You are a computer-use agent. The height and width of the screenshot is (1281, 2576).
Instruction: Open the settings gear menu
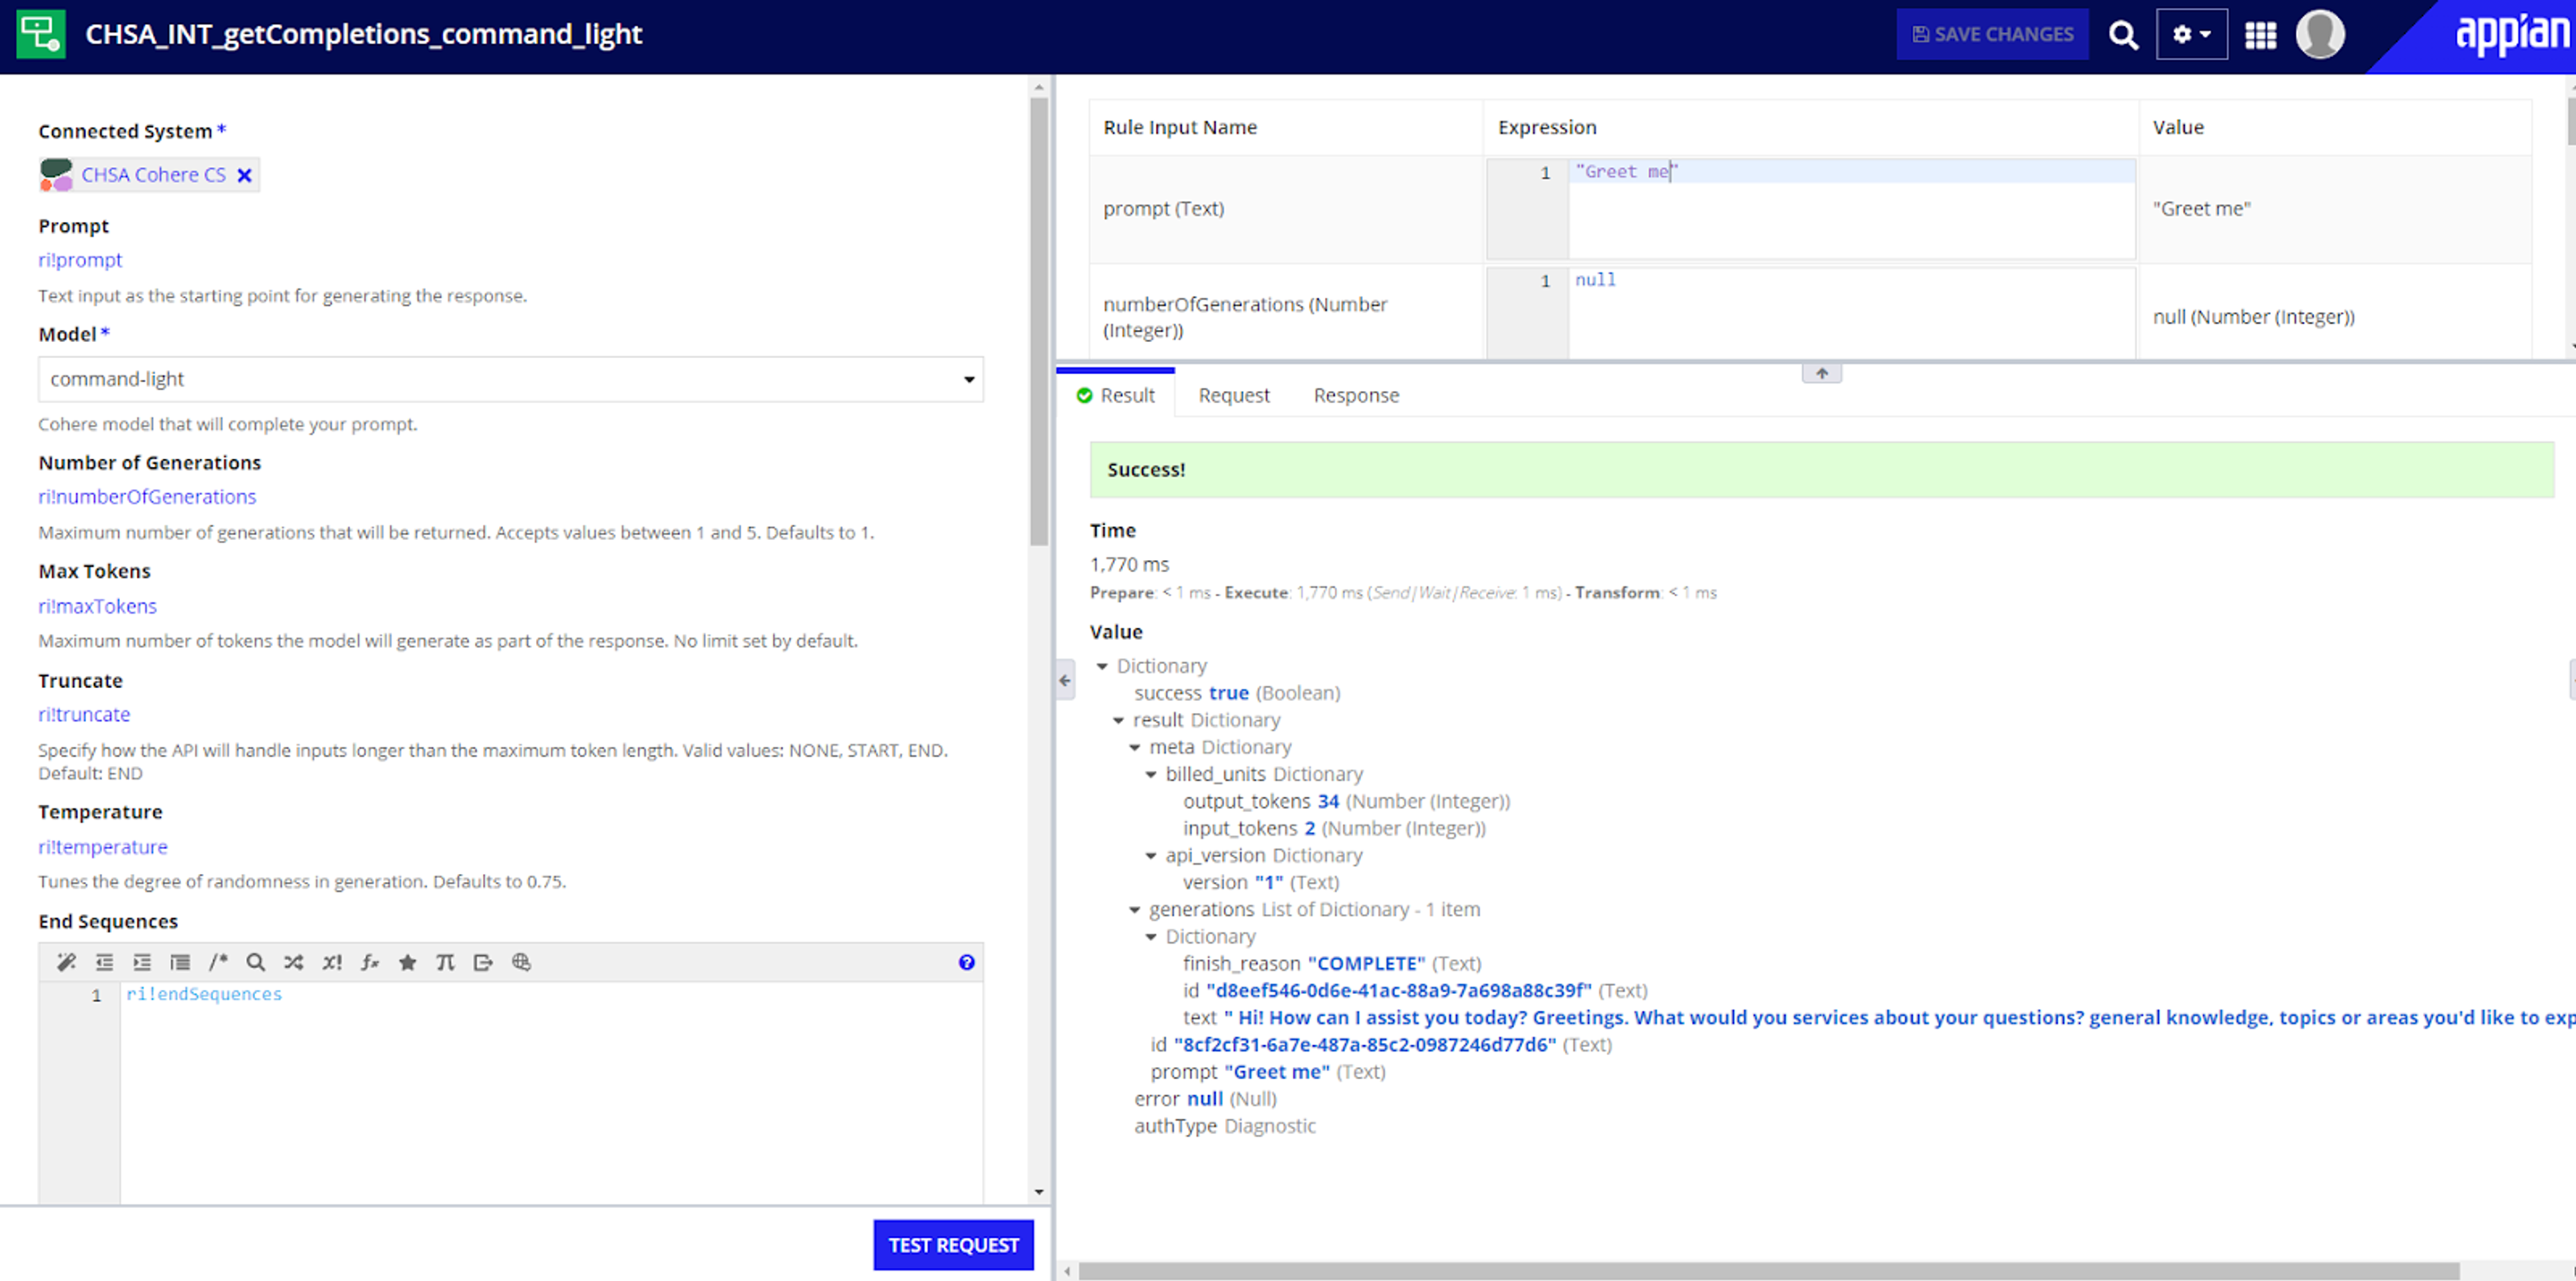pos(2191,35)
